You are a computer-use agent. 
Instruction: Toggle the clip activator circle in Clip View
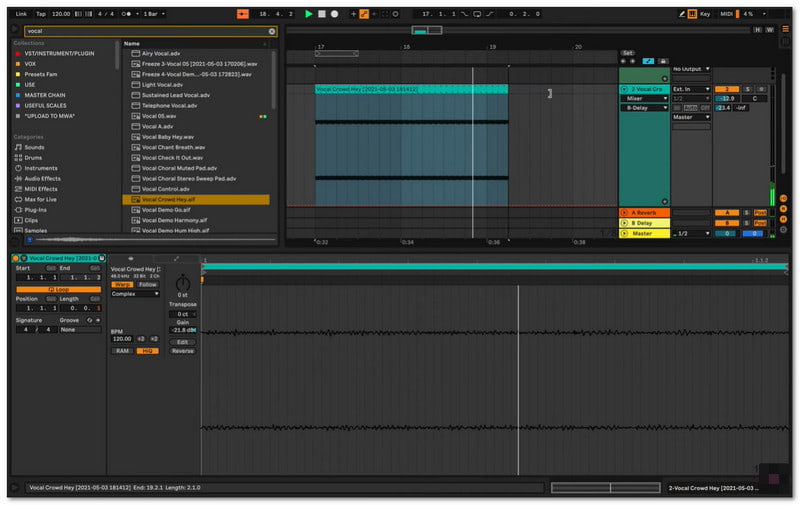tap(15, 258)
